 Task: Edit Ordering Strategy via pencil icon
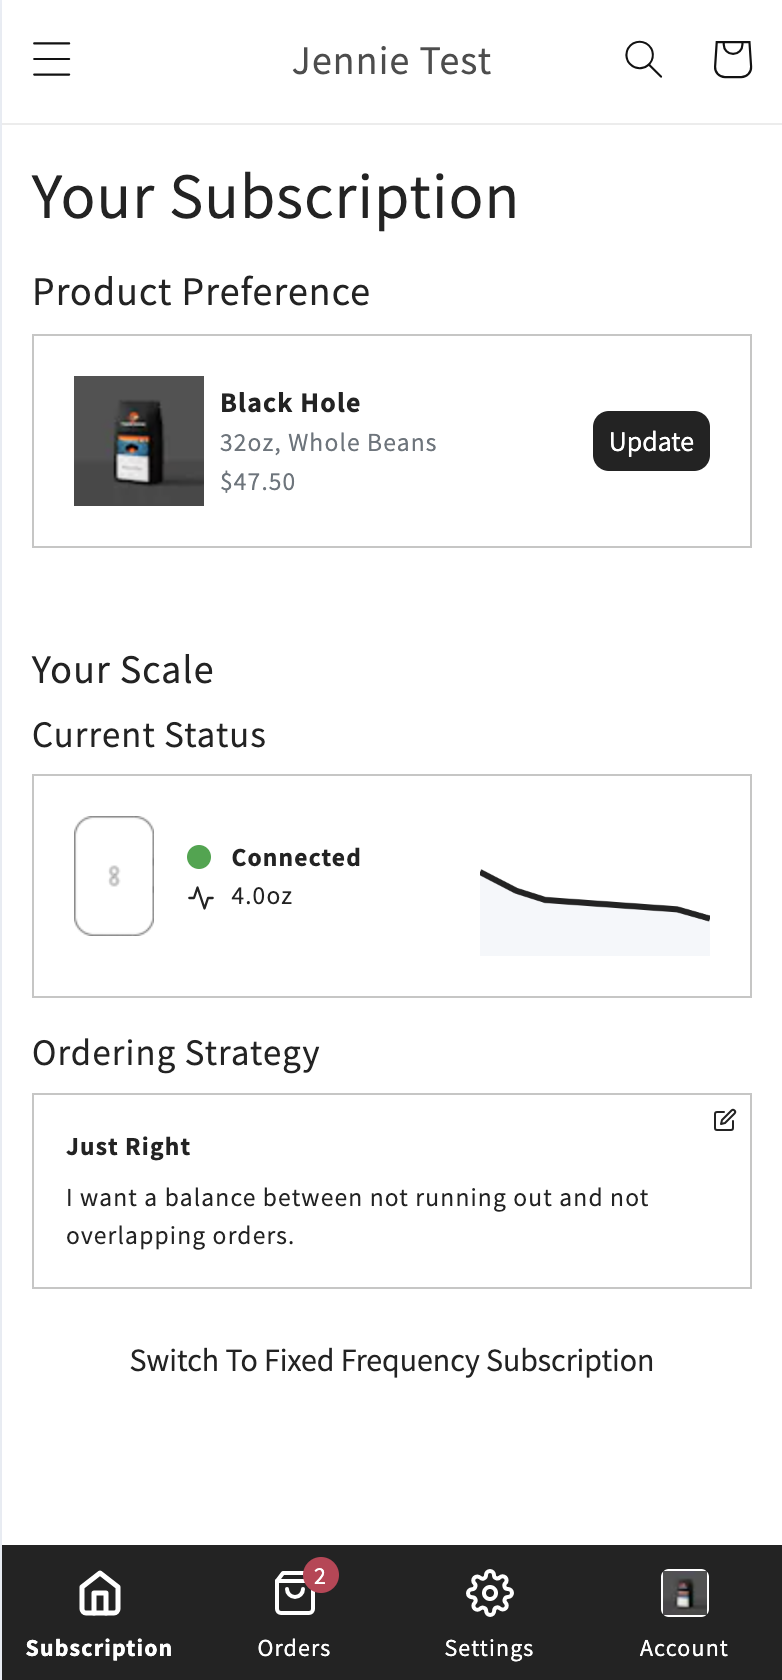[725, 1120]
